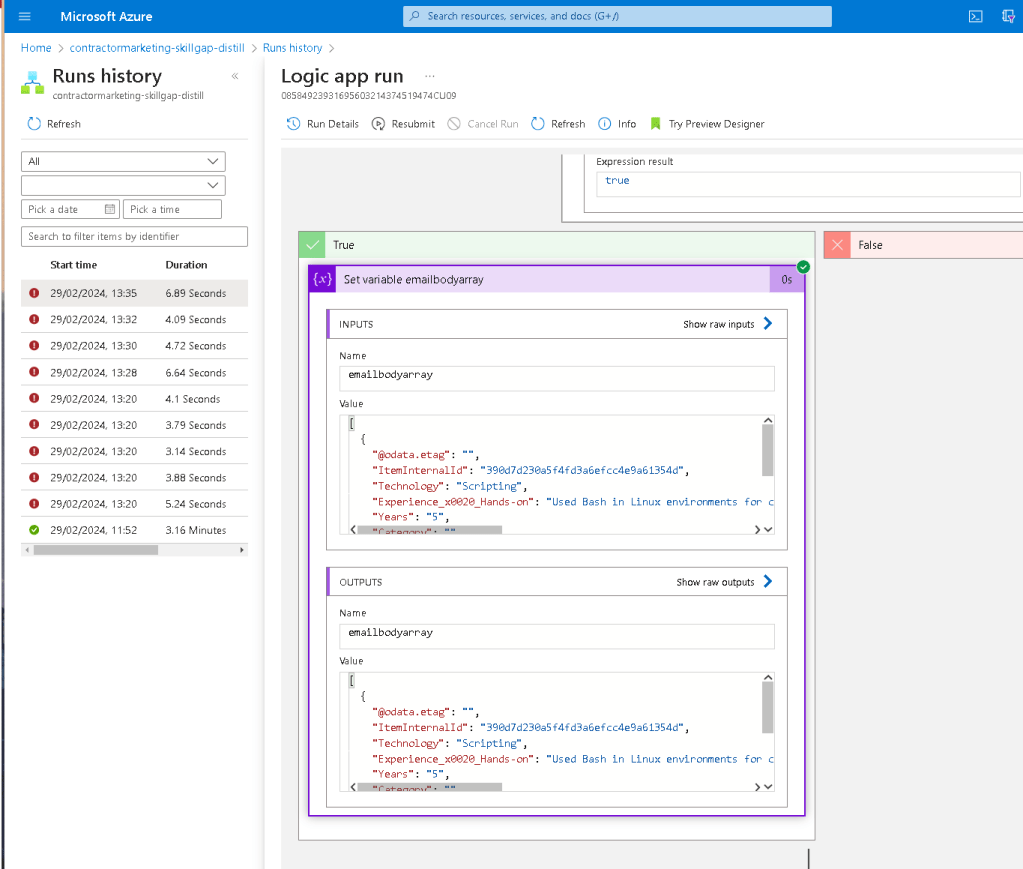Select the run started 29/02/2024, 13:30
1023x869 pixels.
(x=134, y=346)
